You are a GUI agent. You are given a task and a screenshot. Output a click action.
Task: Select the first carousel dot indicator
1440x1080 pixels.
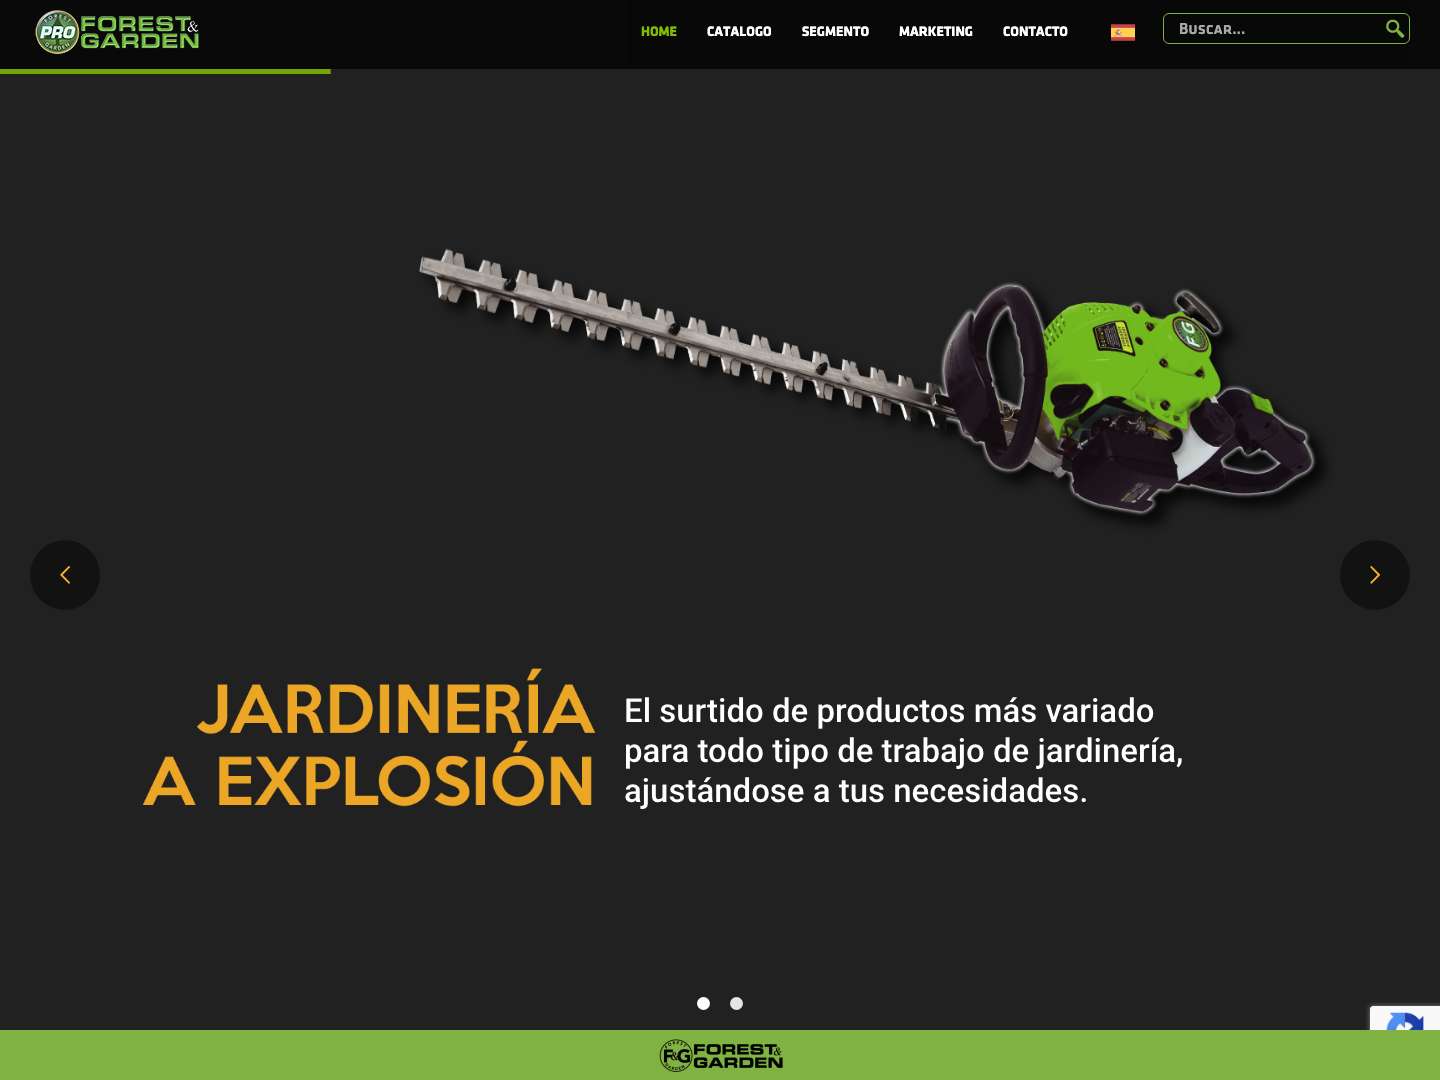[704, 1003]
